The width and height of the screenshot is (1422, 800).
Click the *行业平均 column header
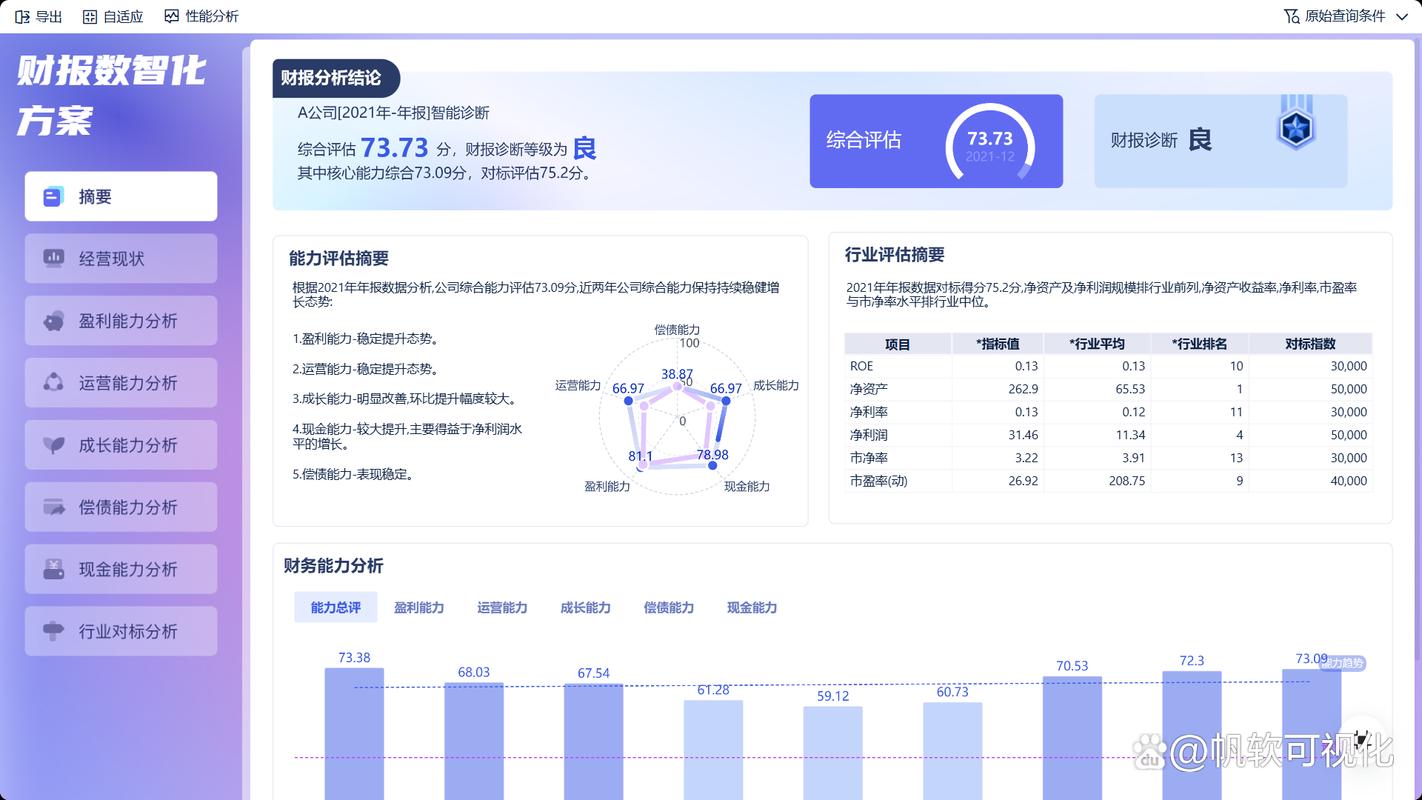(x=1097, y=344)
